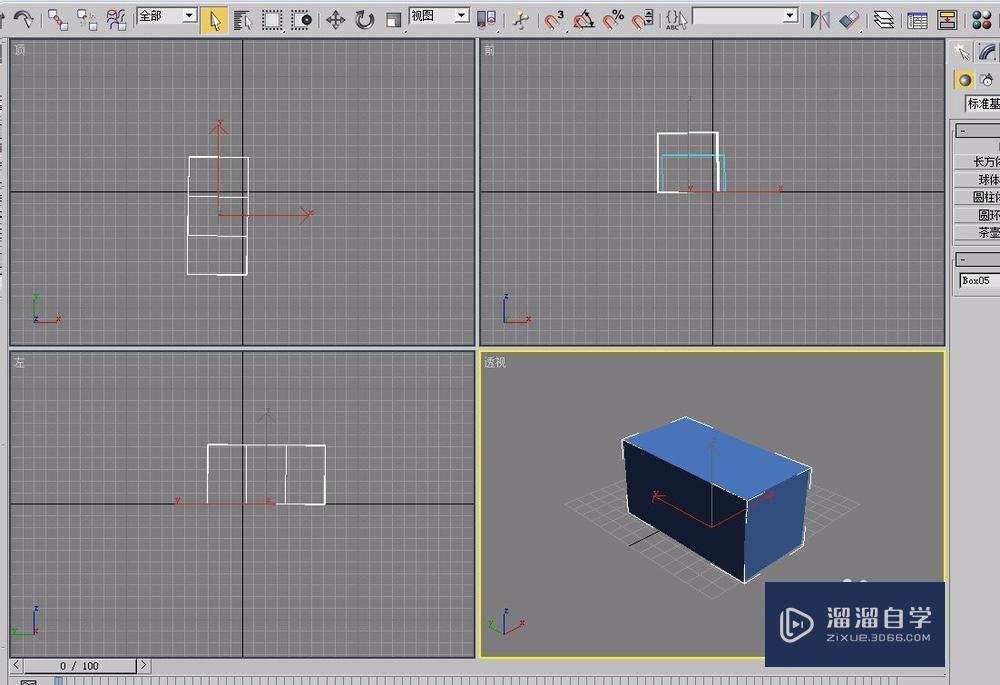The height and width of the screenshot is (685, 1000).
Task: Open the Layer Manager stack icon
Action: point(883,19)
